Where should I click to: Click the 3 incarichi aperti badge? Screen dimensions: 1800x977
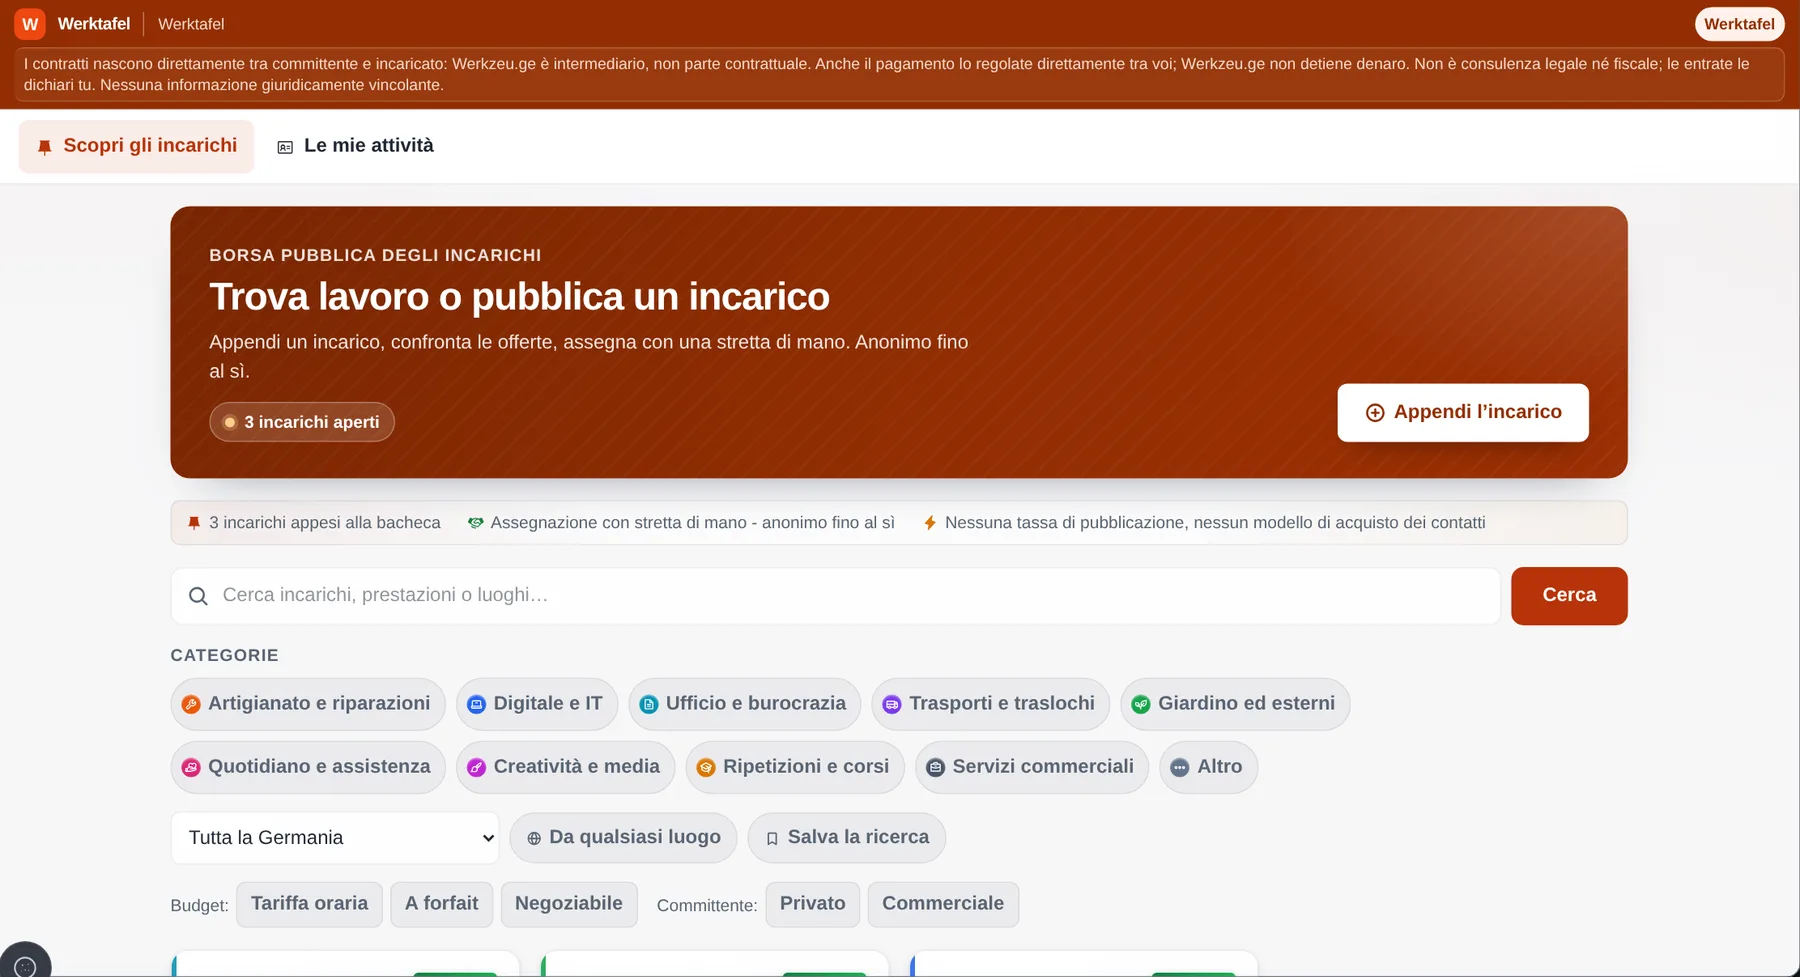tap(302, 422)
